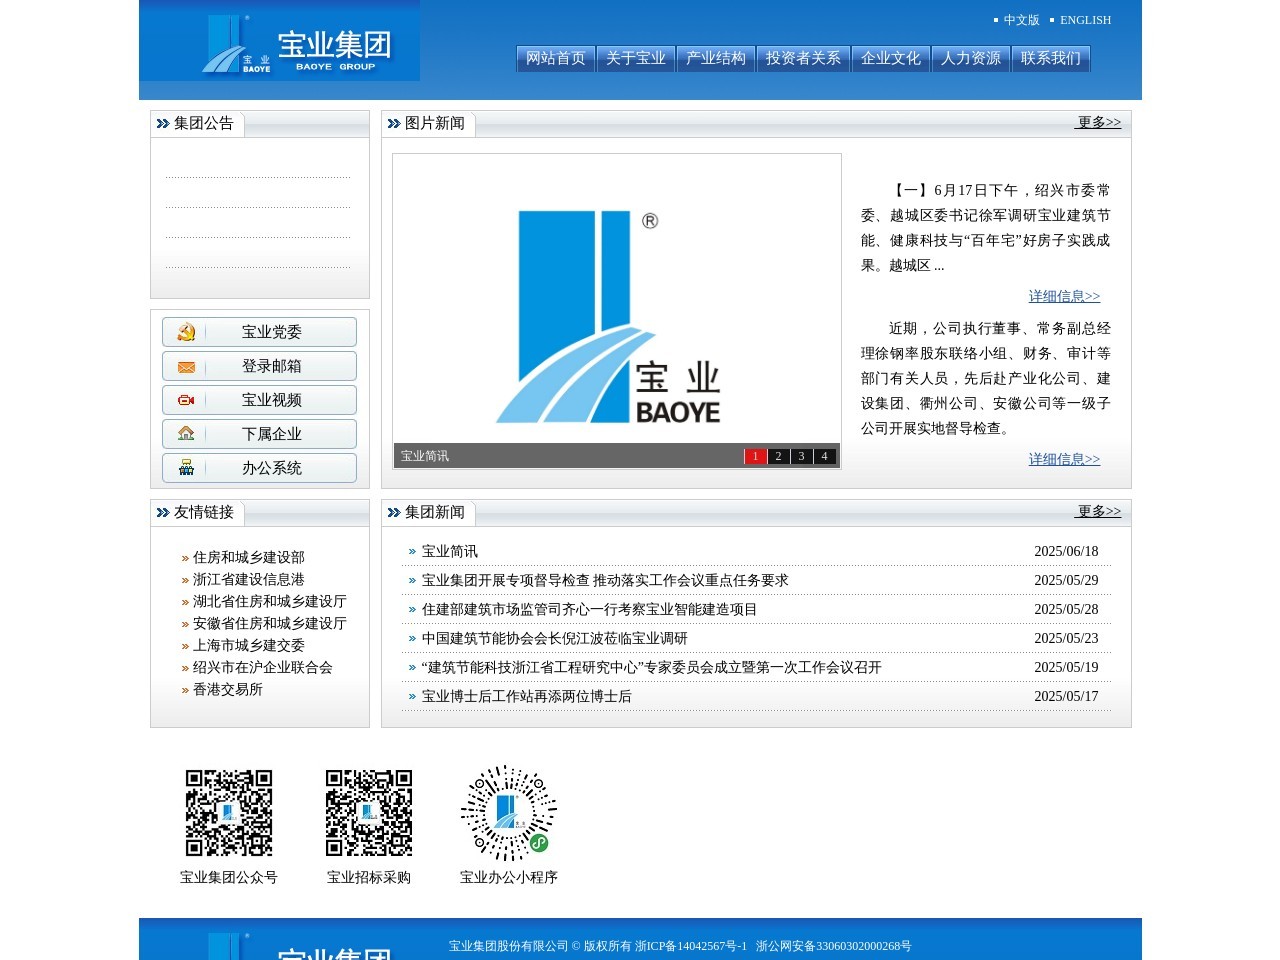The width and height of the screenshot is (1280, 960).
Task: Switch language to ENGLISH
Action: [x=1085, y=20]
